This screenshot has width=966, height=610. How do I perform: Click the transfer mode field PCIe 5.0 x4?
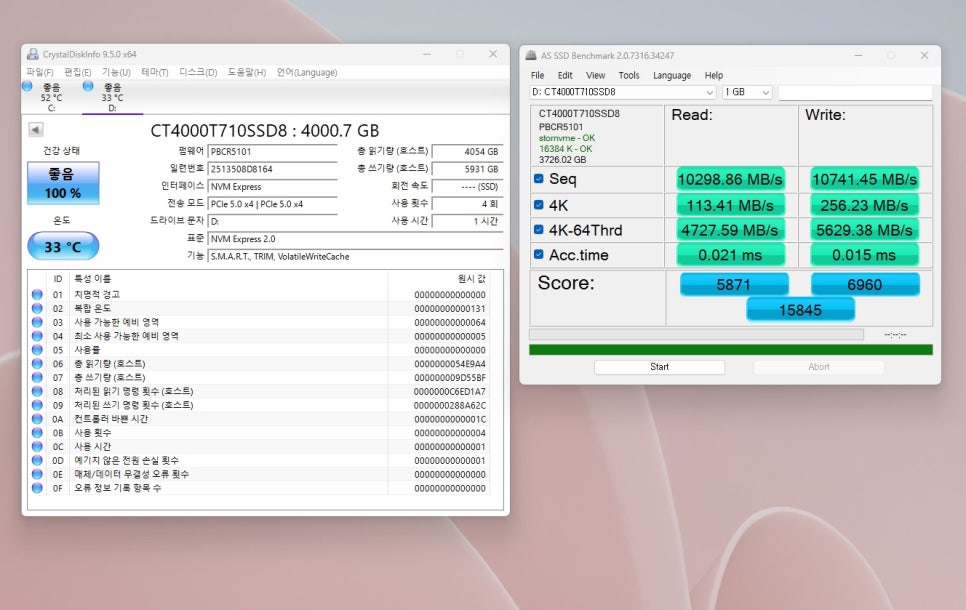click(273, 204)
